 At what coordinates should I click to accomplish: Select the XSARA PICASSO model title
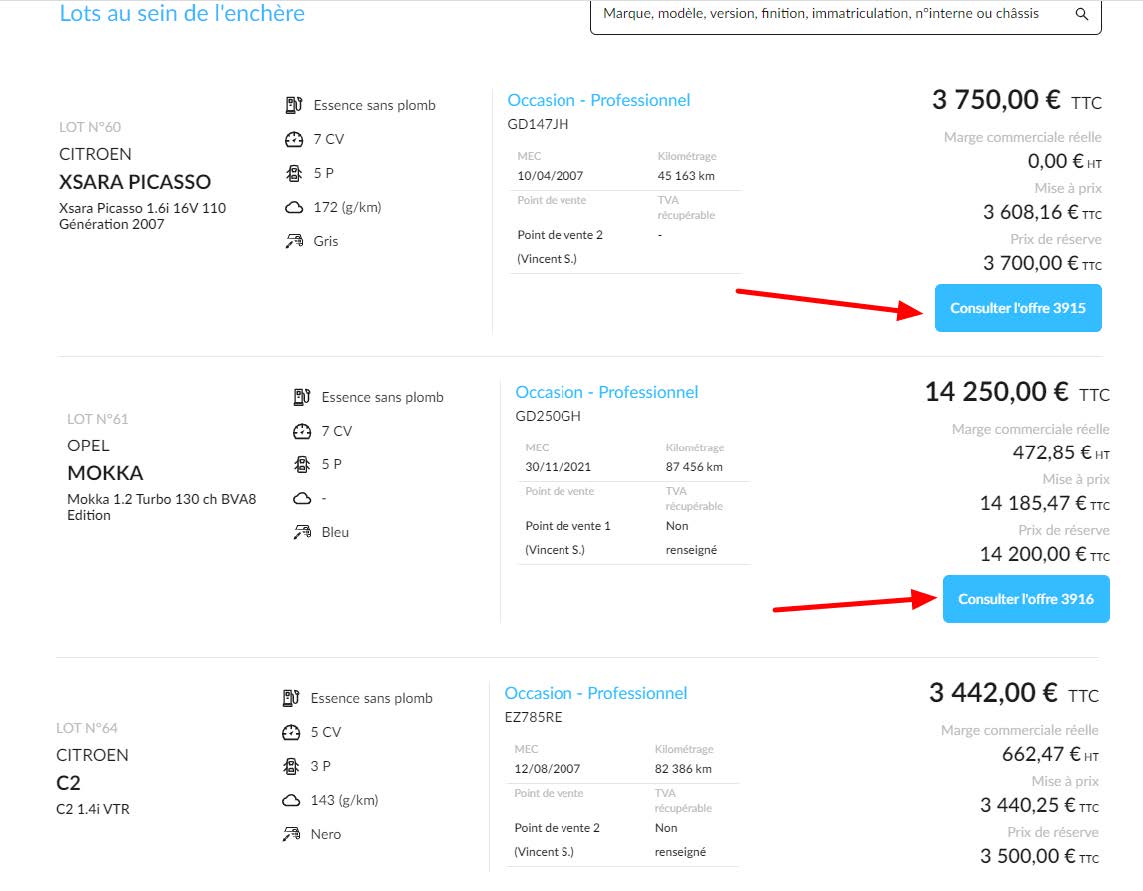point(135,182)
